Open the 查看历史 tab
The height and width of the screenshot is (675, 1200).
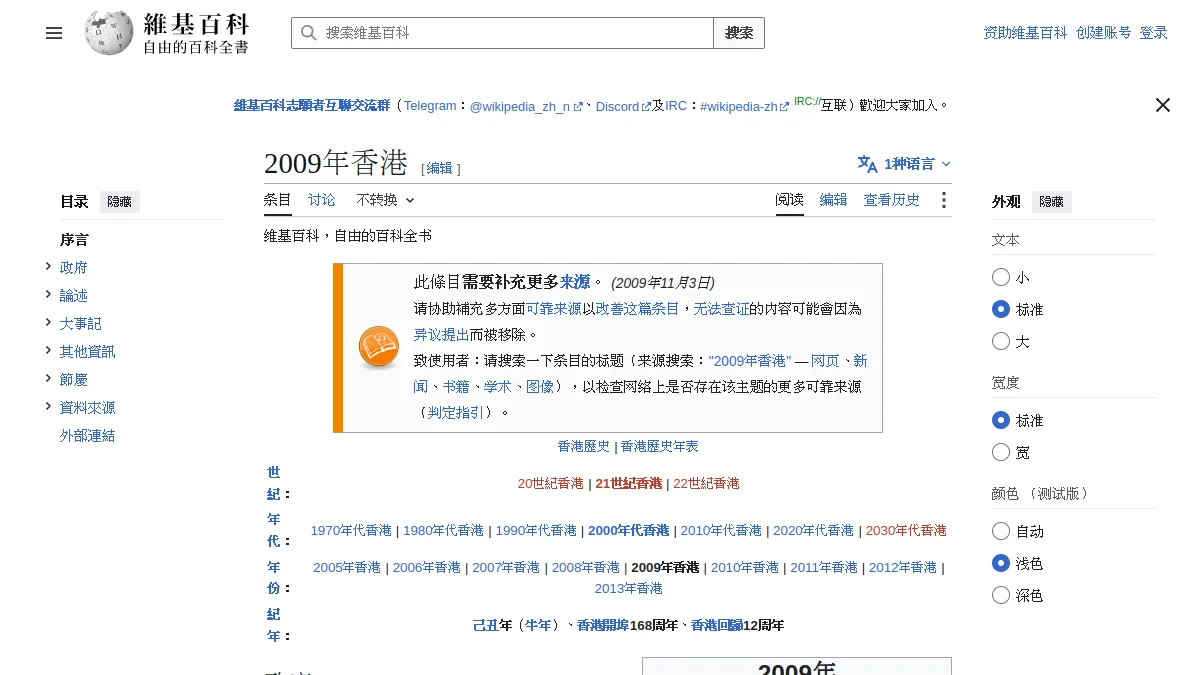pos(892,200)
